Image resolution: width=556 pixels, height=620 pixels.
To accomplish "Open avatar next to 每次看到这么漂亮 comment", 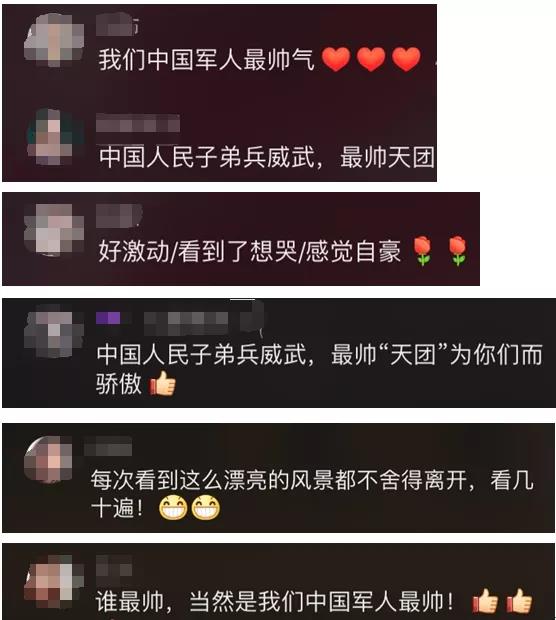I will click(49, 460).
